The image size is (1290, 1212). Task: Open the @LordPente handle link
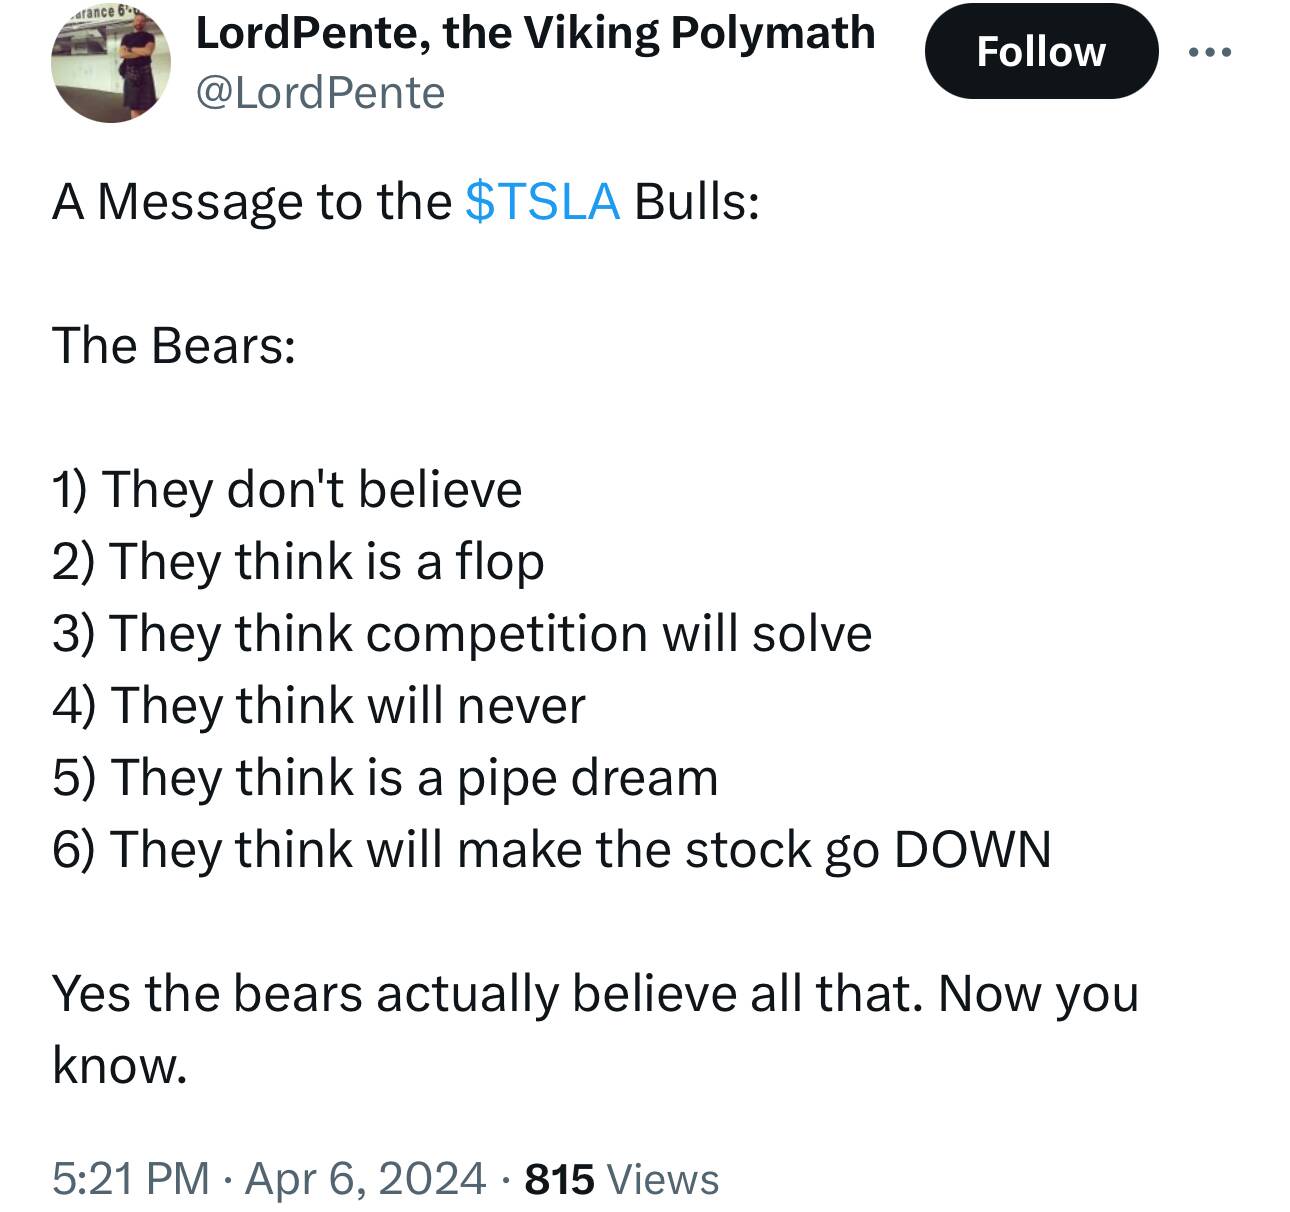coord(320,93)
